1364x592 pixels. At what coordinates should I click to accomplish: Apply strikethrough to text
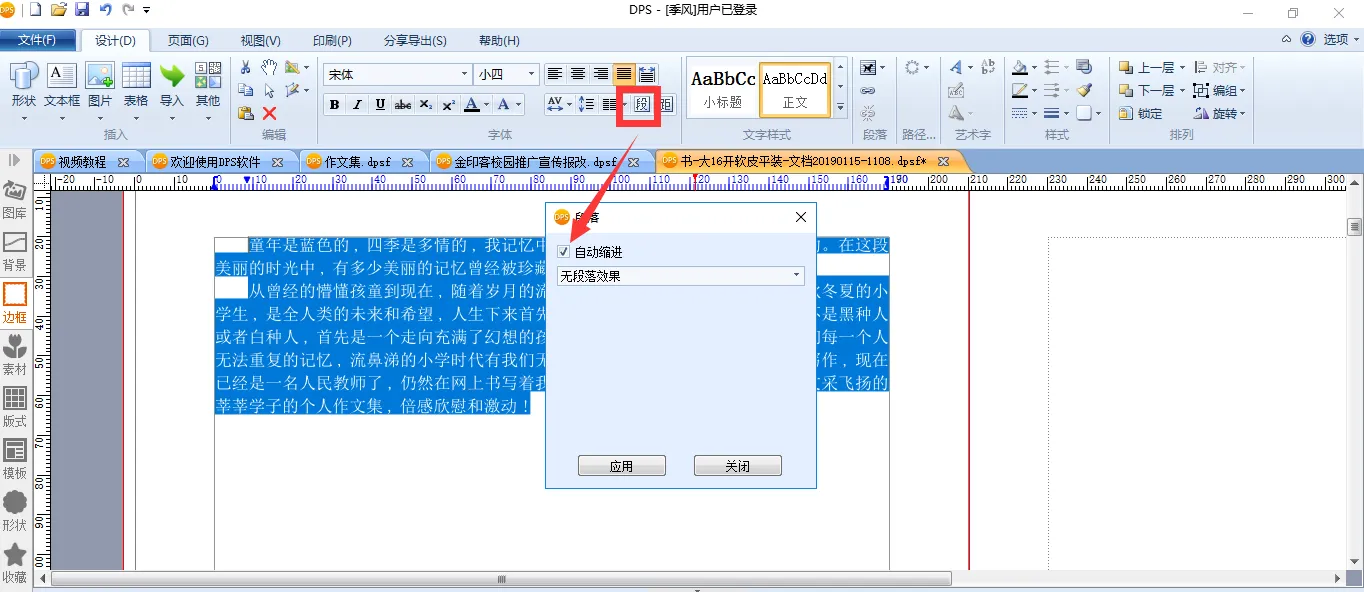403,105
